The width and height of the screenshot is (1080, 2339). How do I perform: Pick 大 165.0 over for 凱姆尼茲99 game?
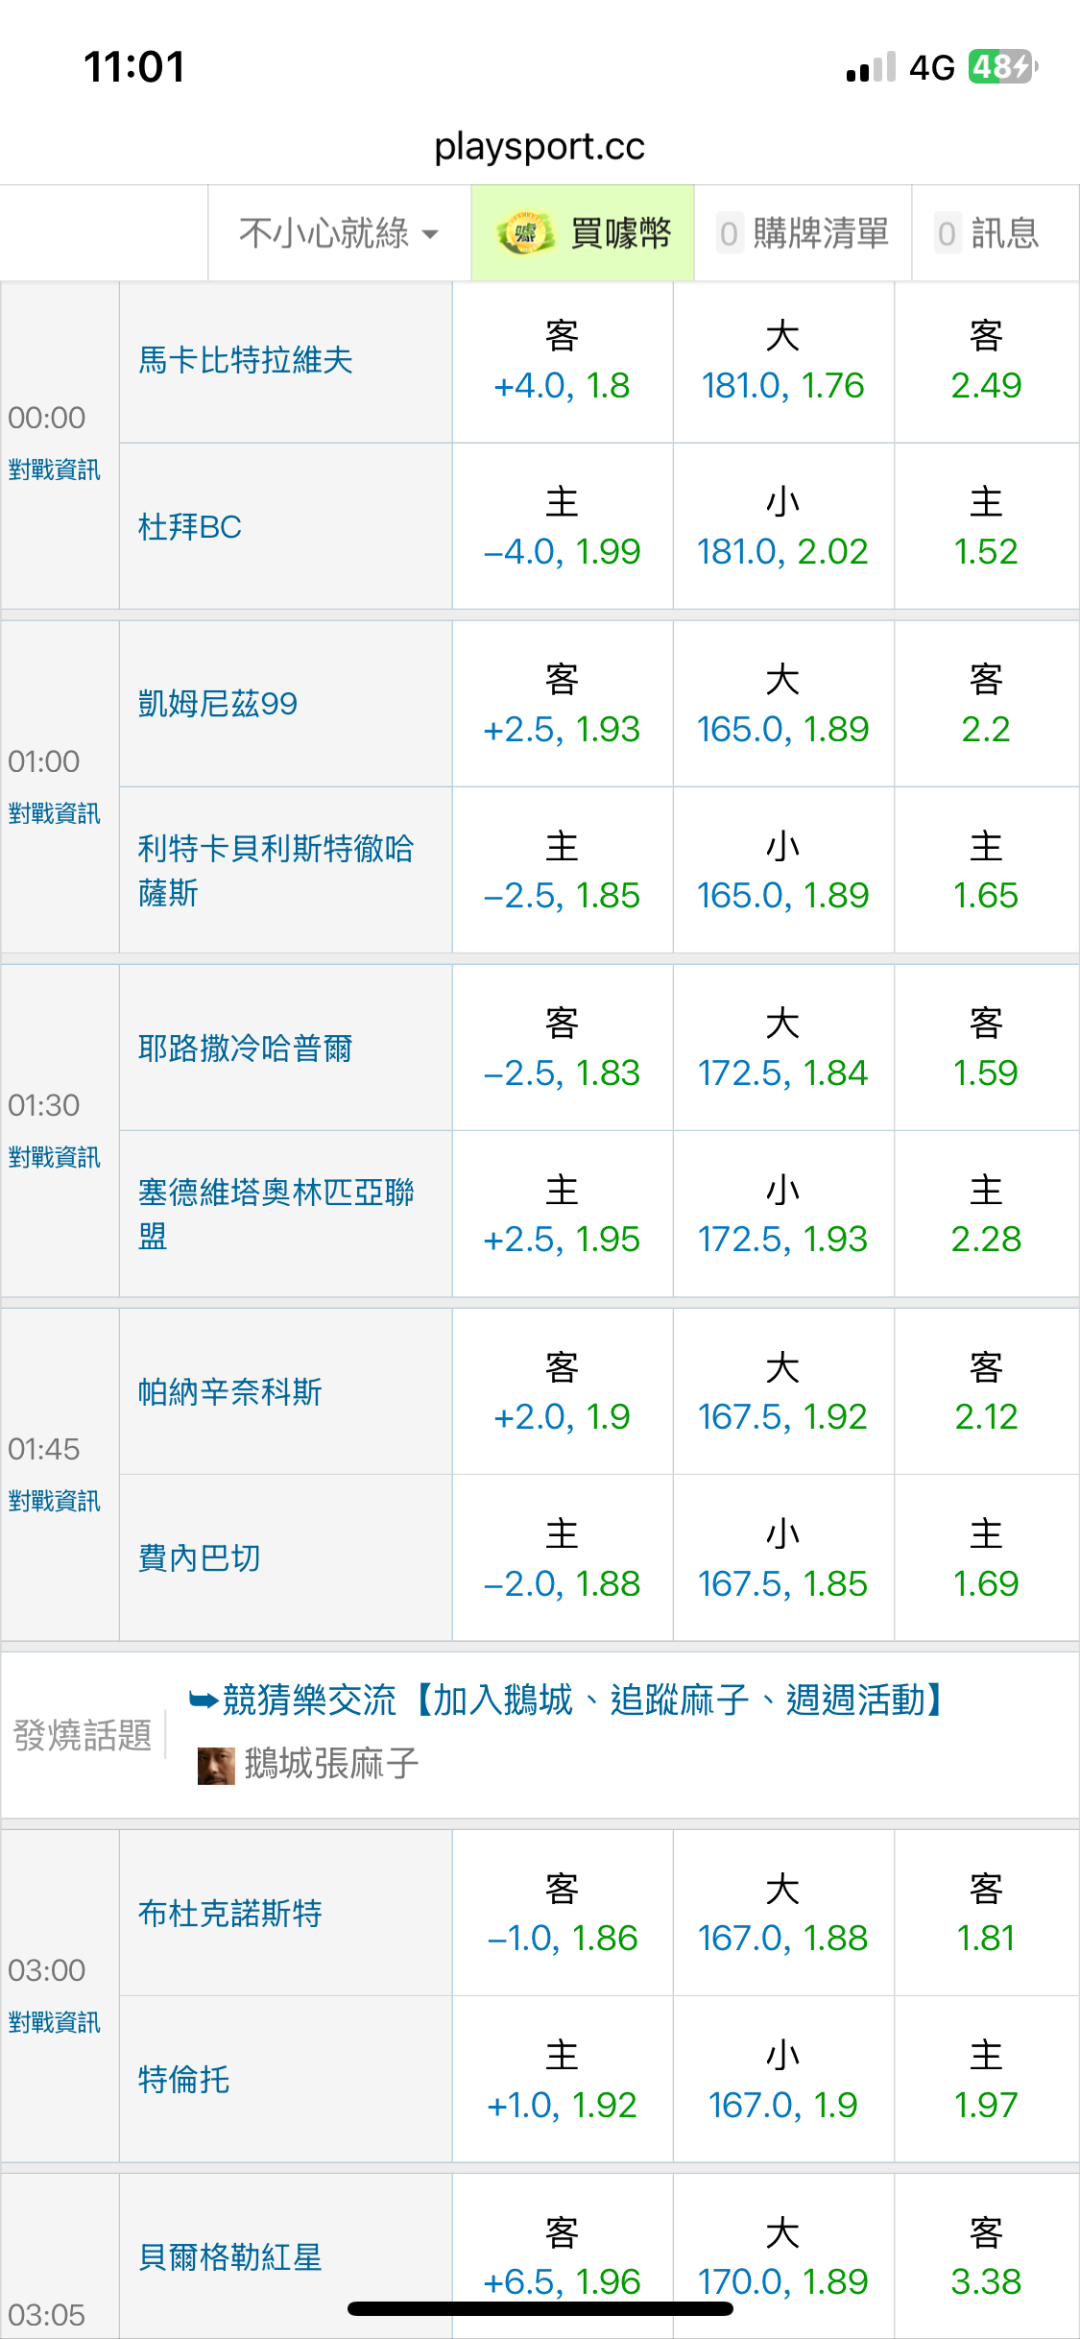point(783,705)
